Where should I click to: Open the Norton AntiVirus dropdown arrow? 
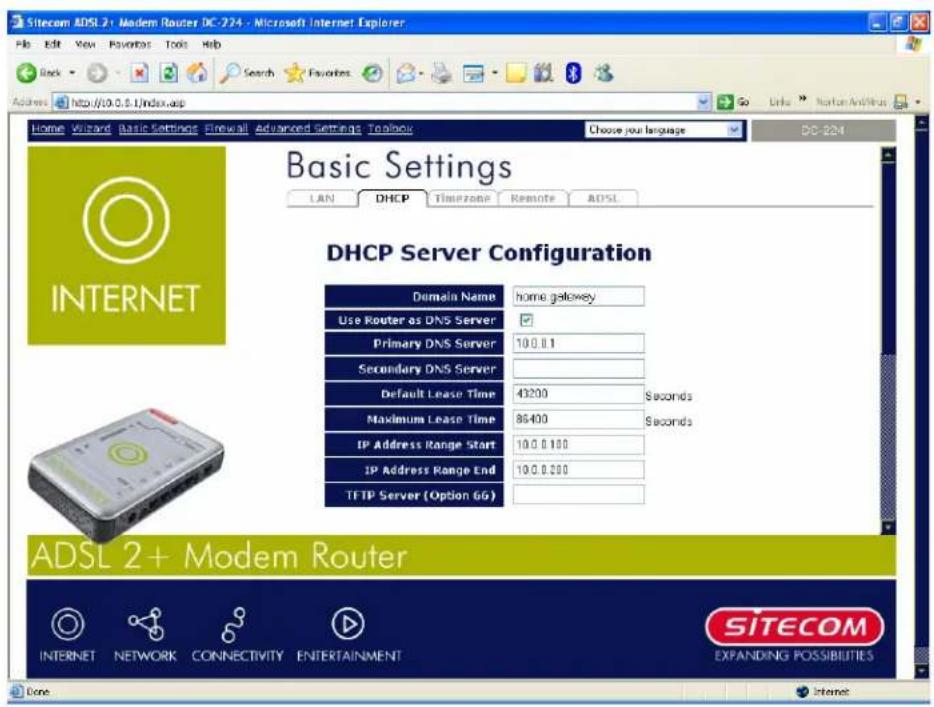[918, 102]
